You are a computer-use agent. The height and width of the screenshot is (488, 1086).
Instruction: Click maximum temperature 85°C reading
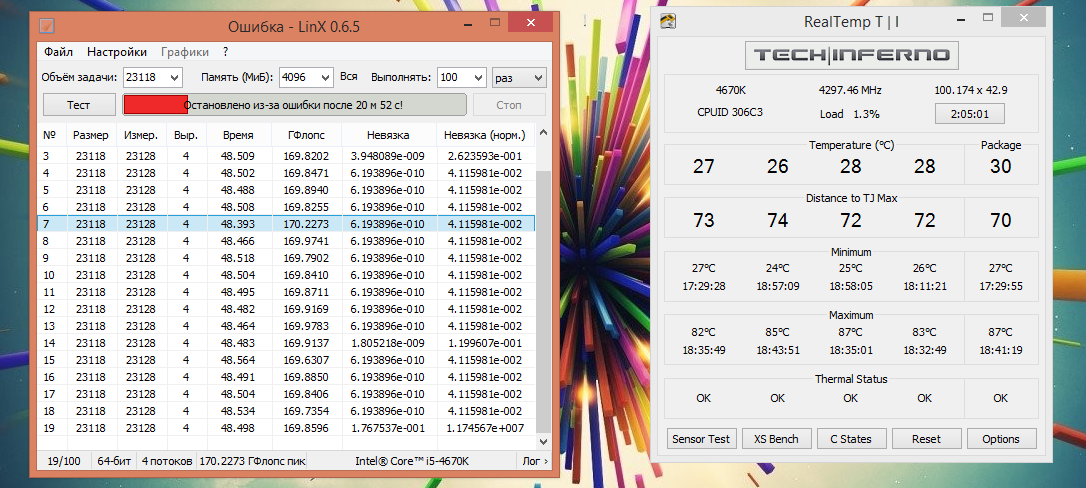point(777,332)
